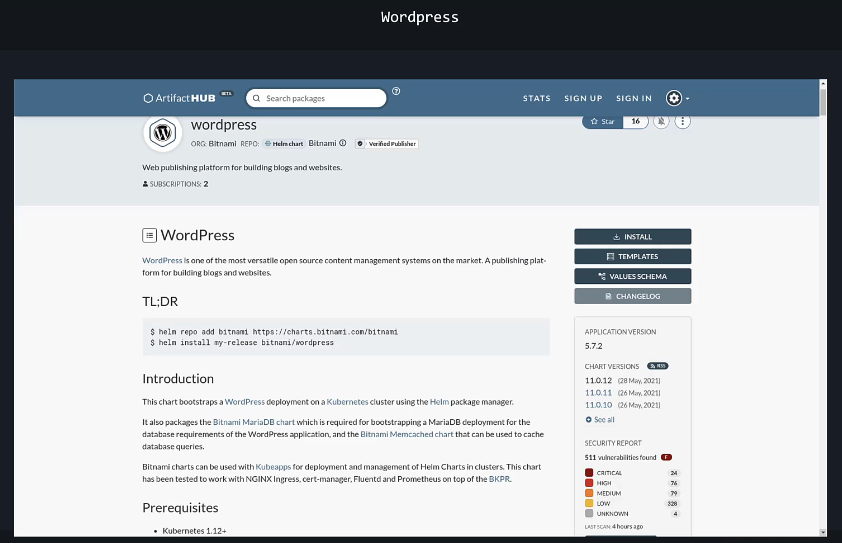Viewport: 842px width, 543px height.
Task: Open the Kubernetes link
Action: [347, 402]
